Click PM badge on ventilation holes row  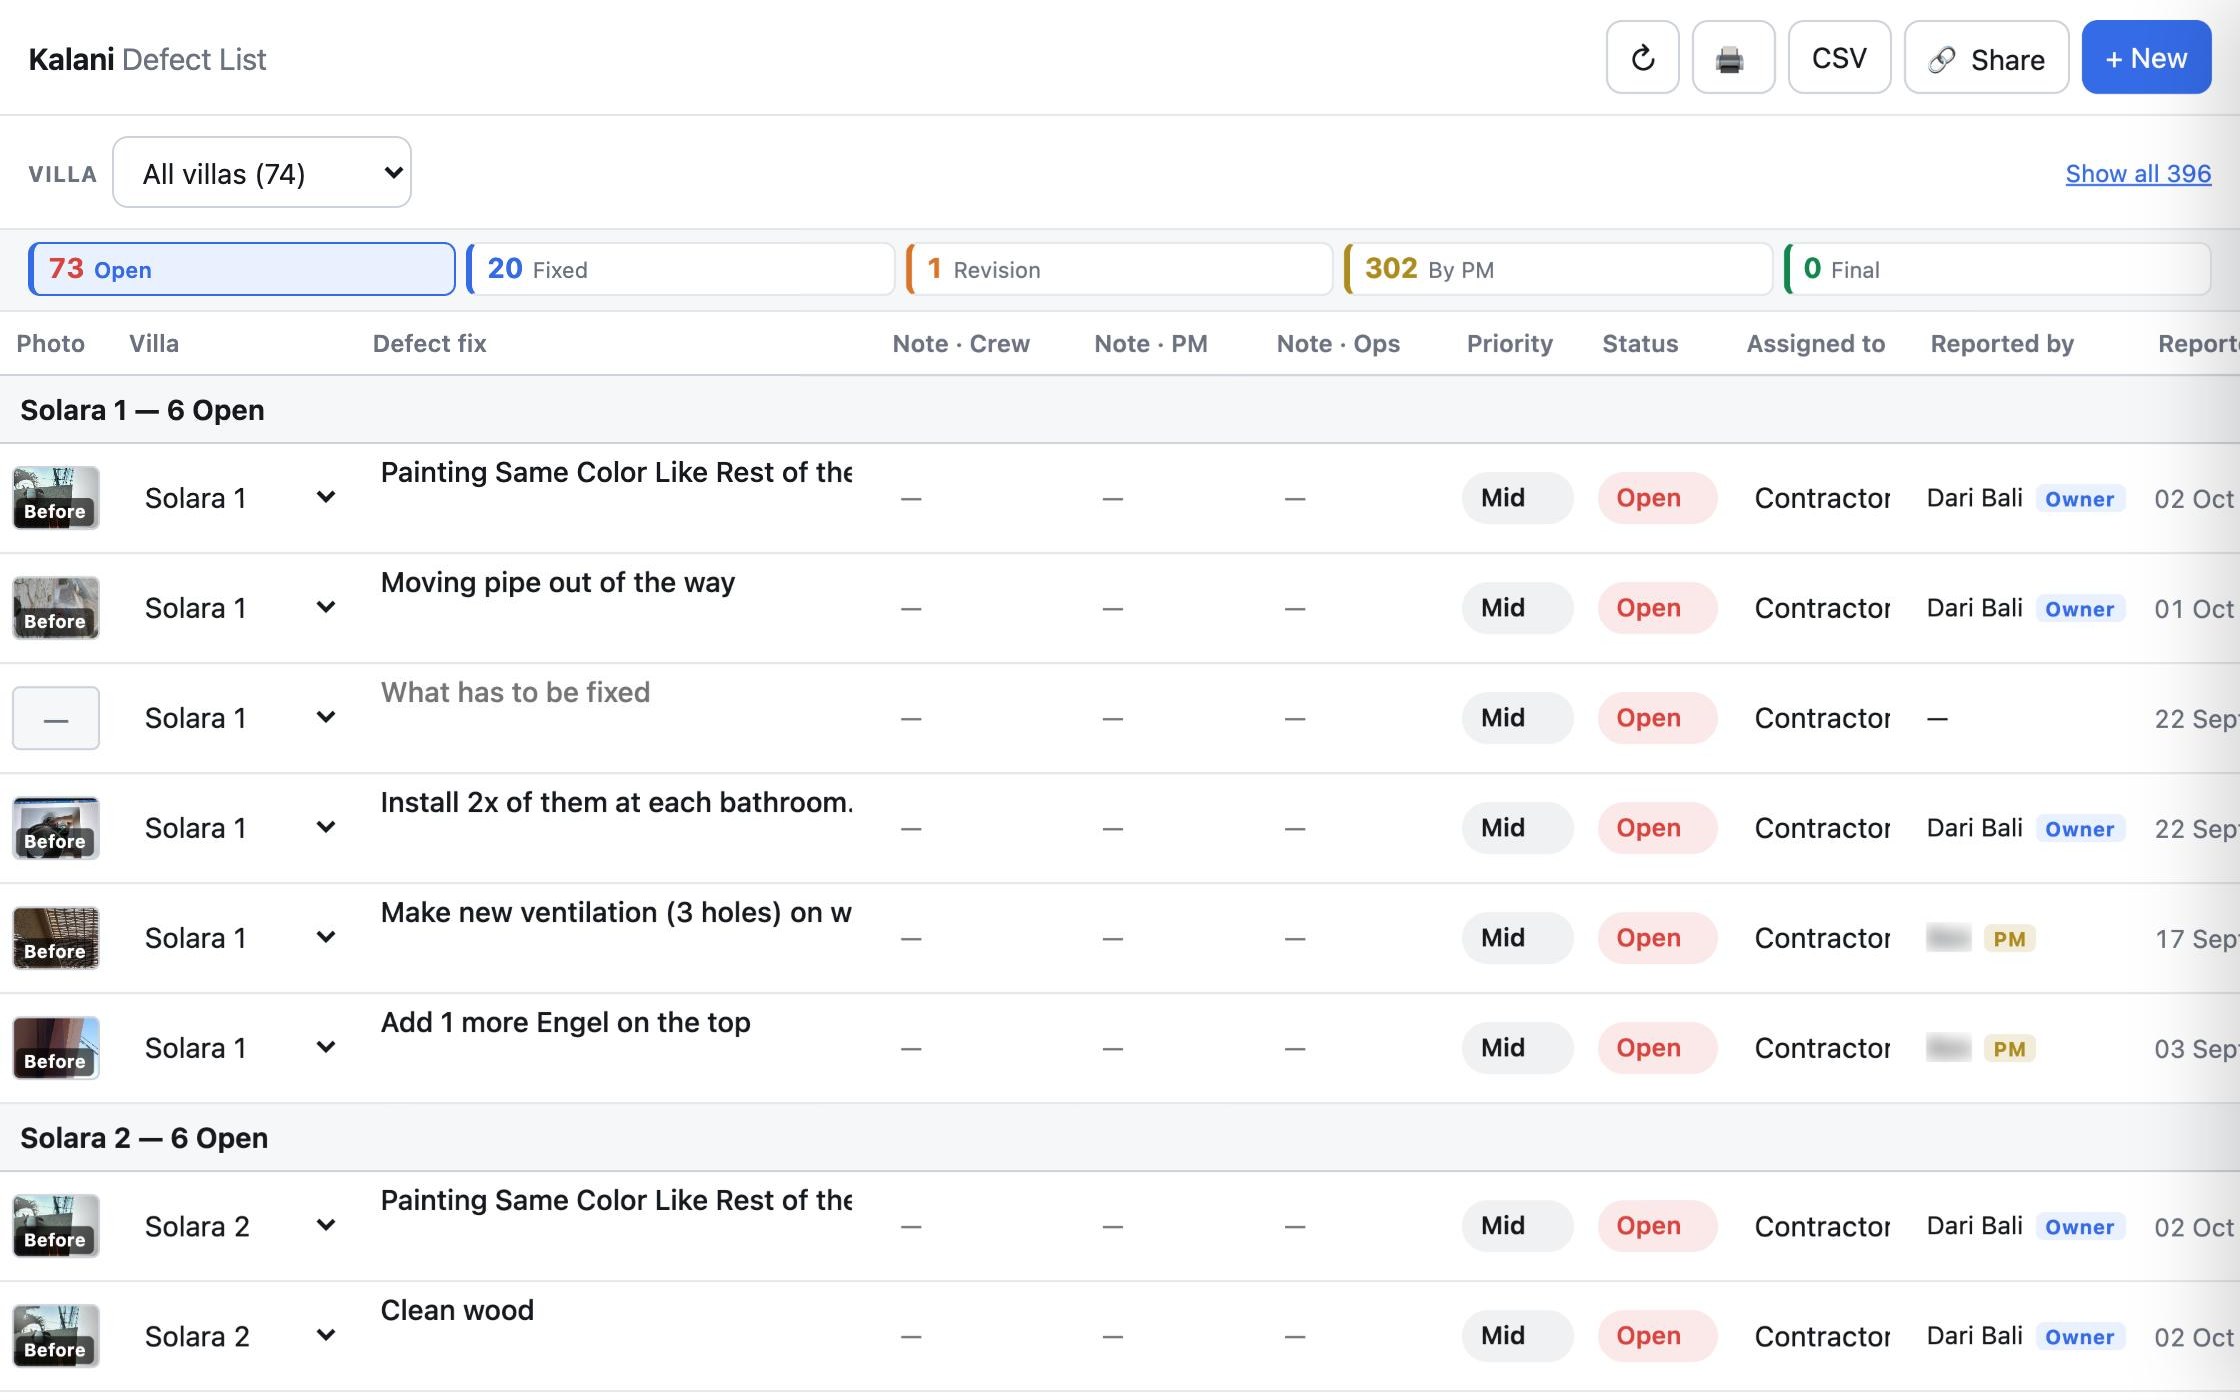click(x=2009, y=939)
